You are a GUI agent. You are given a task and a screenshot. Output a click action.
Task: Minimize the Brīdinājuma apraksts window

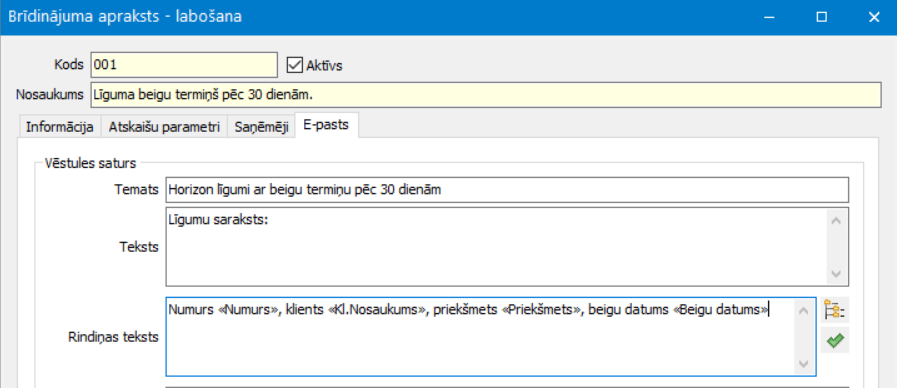point(770,17)
